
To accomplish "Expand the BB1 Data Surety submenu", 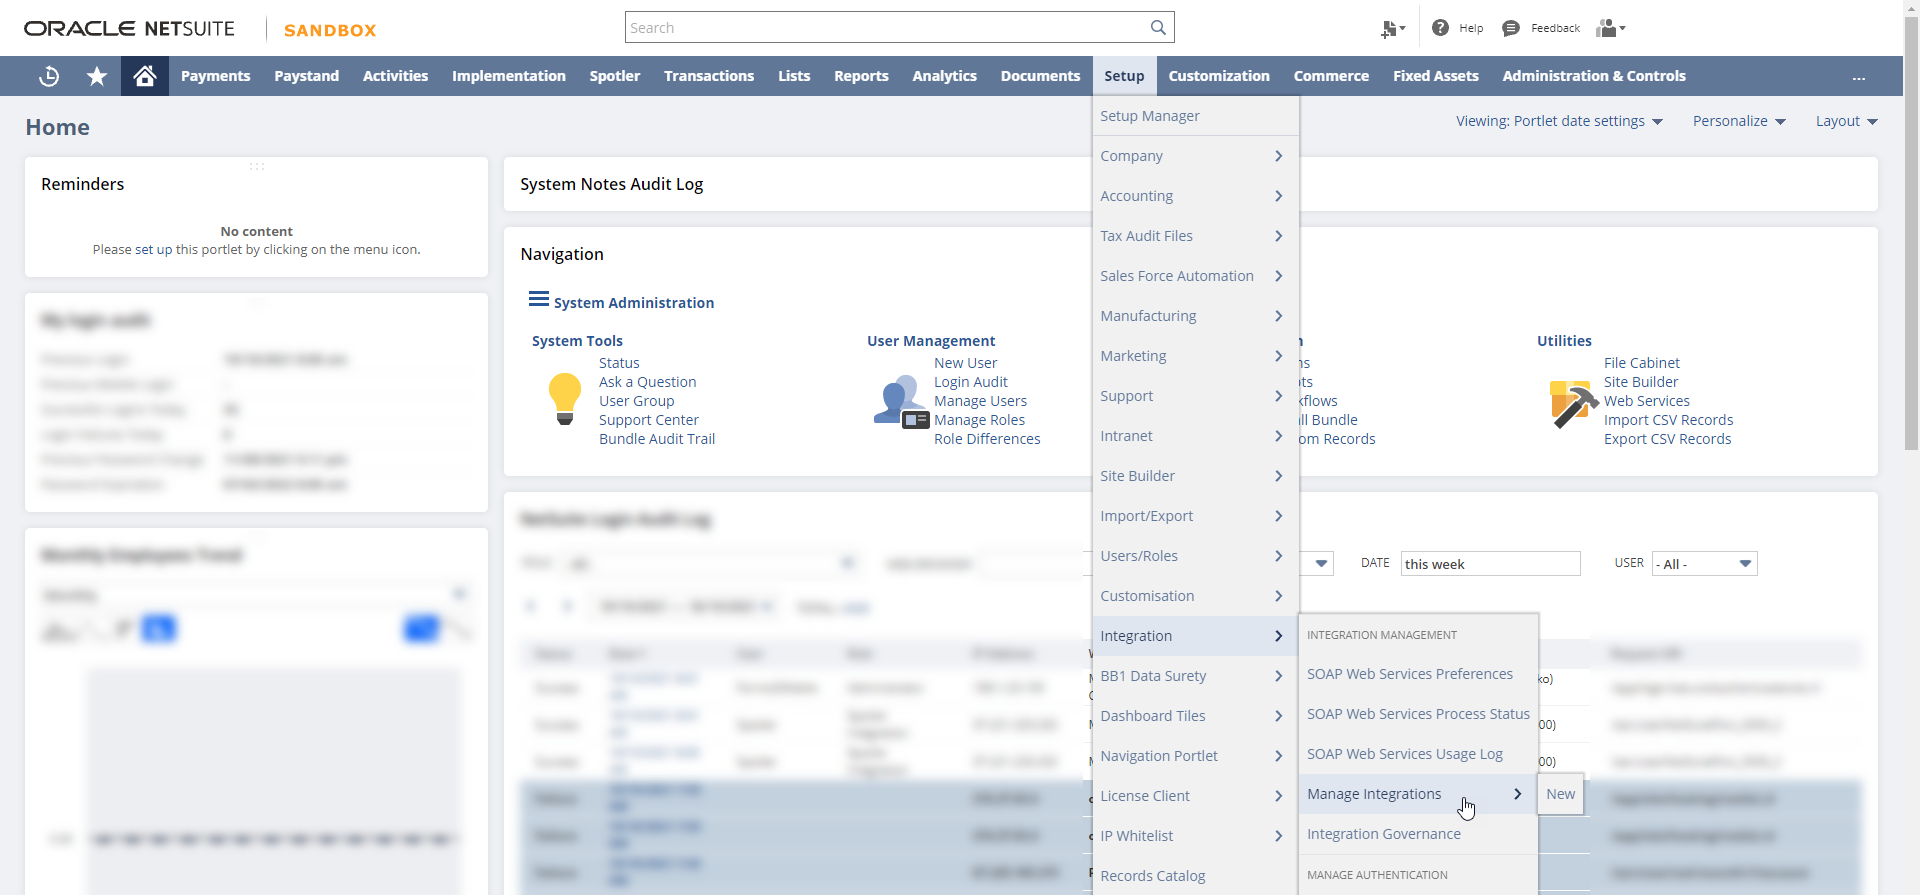I will click(1195, 676).
